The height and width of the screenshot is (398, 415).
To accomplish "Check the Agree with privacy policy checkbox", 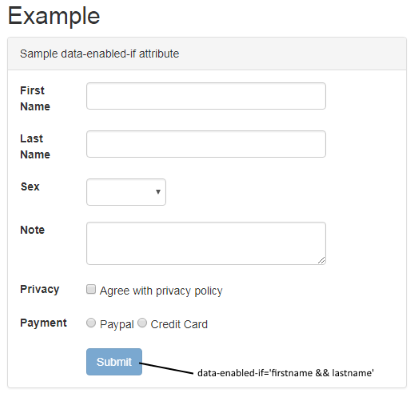I will (91, 289).
